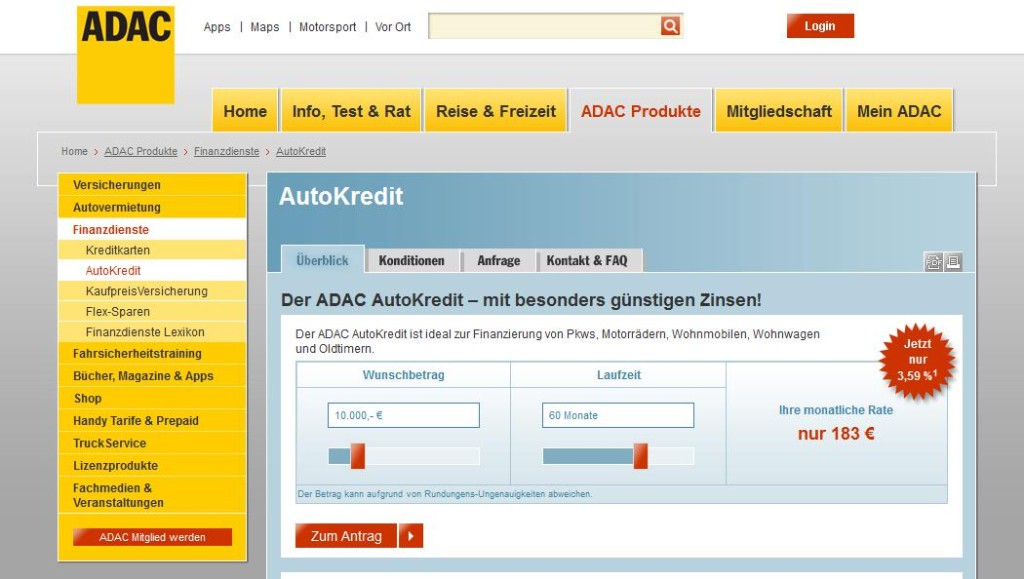Open the Vor Ort link
The height and width of the screenshot is (579, 1024).
pos(393,27)
